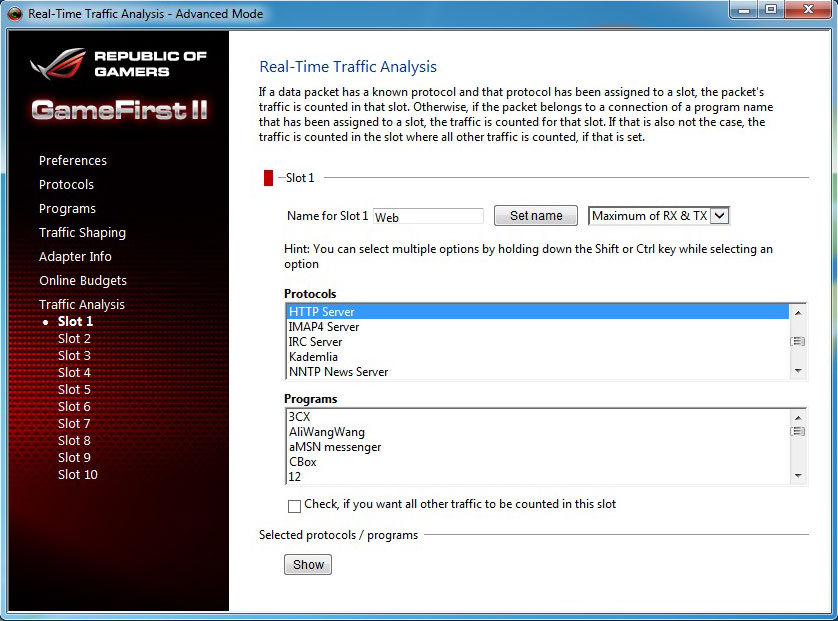Open Online Budgets in the sidebar
Screen dimensions: 838x621
tap(83, 281)
